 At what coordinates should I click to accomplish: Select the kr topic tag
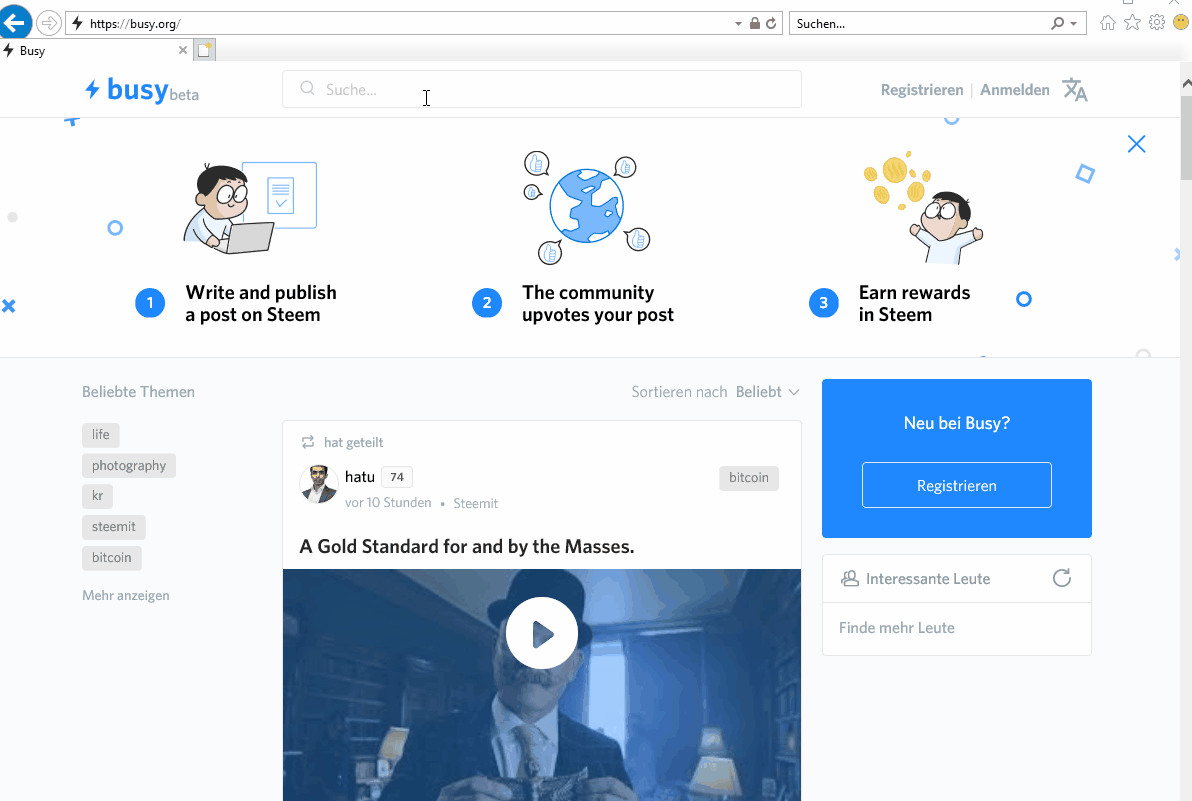point(97,495)
